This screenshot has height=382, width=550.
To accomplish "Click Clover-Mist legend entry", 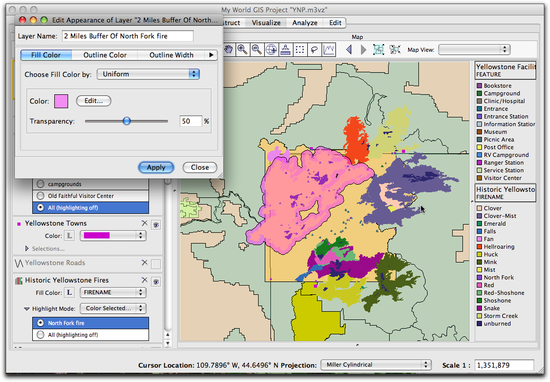I will coord(496,216).
